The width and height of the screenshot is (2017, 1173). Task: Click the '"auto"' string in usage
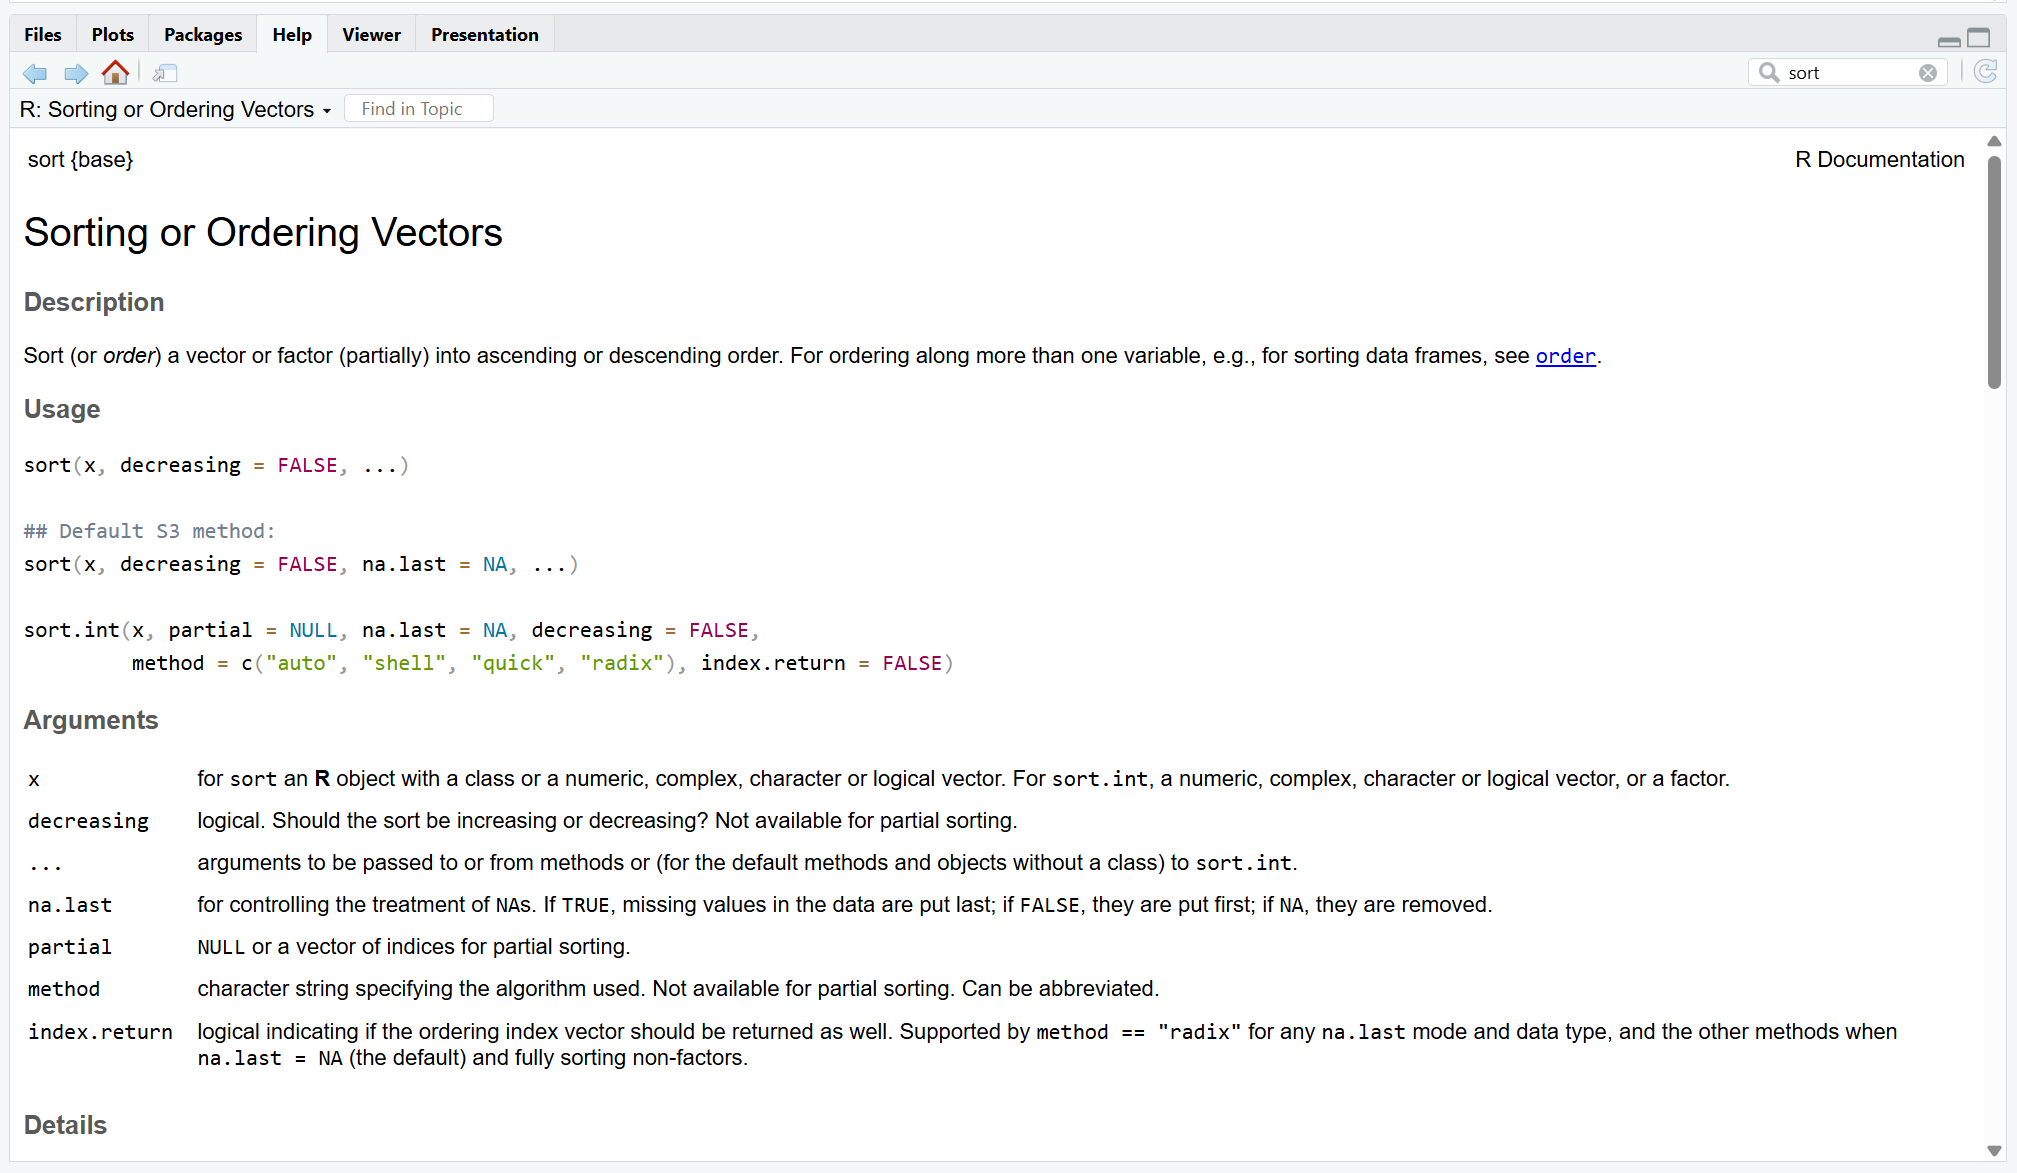pyautogui.click(x=301, y=663)
